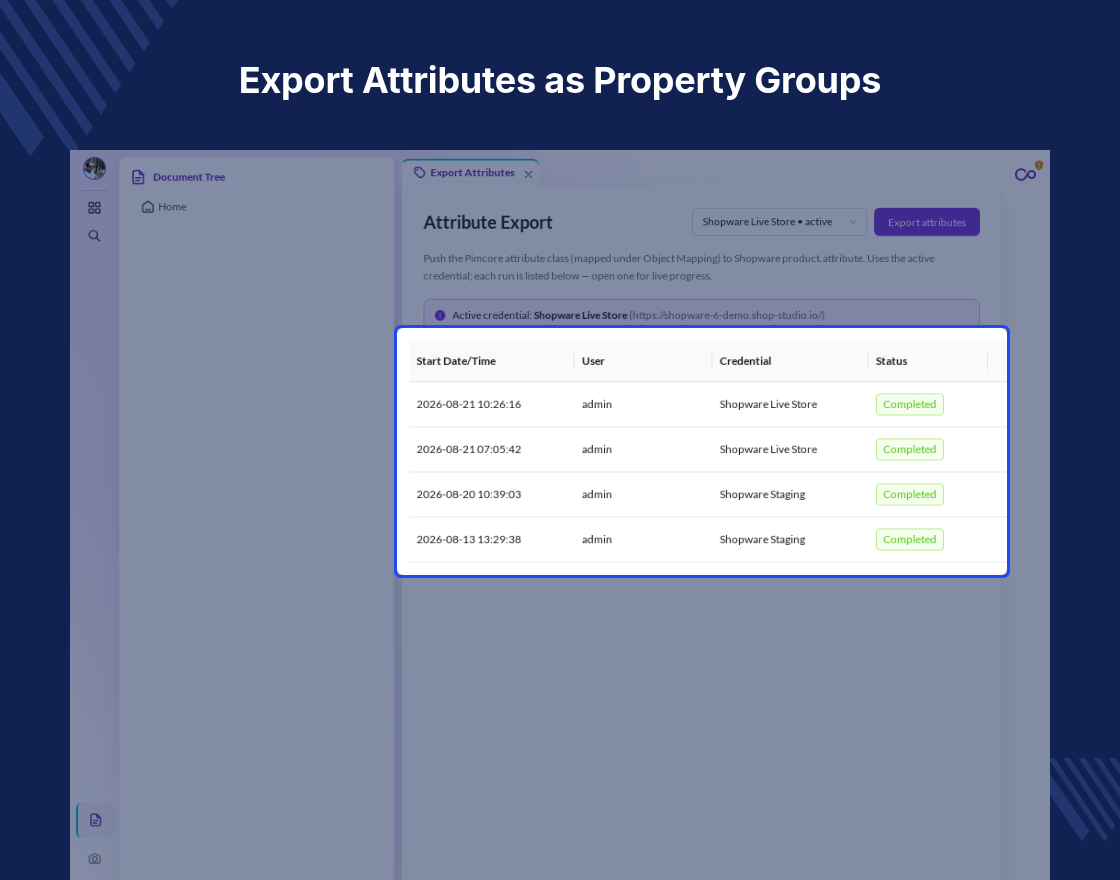
Task: Click the Export attributes button
Action: pos(927,222)
